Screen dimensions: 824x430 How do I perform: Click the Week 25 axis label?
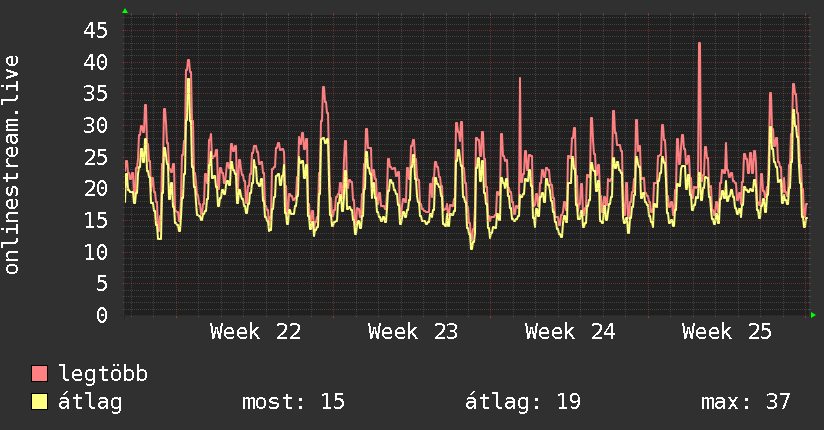[727, 332]
